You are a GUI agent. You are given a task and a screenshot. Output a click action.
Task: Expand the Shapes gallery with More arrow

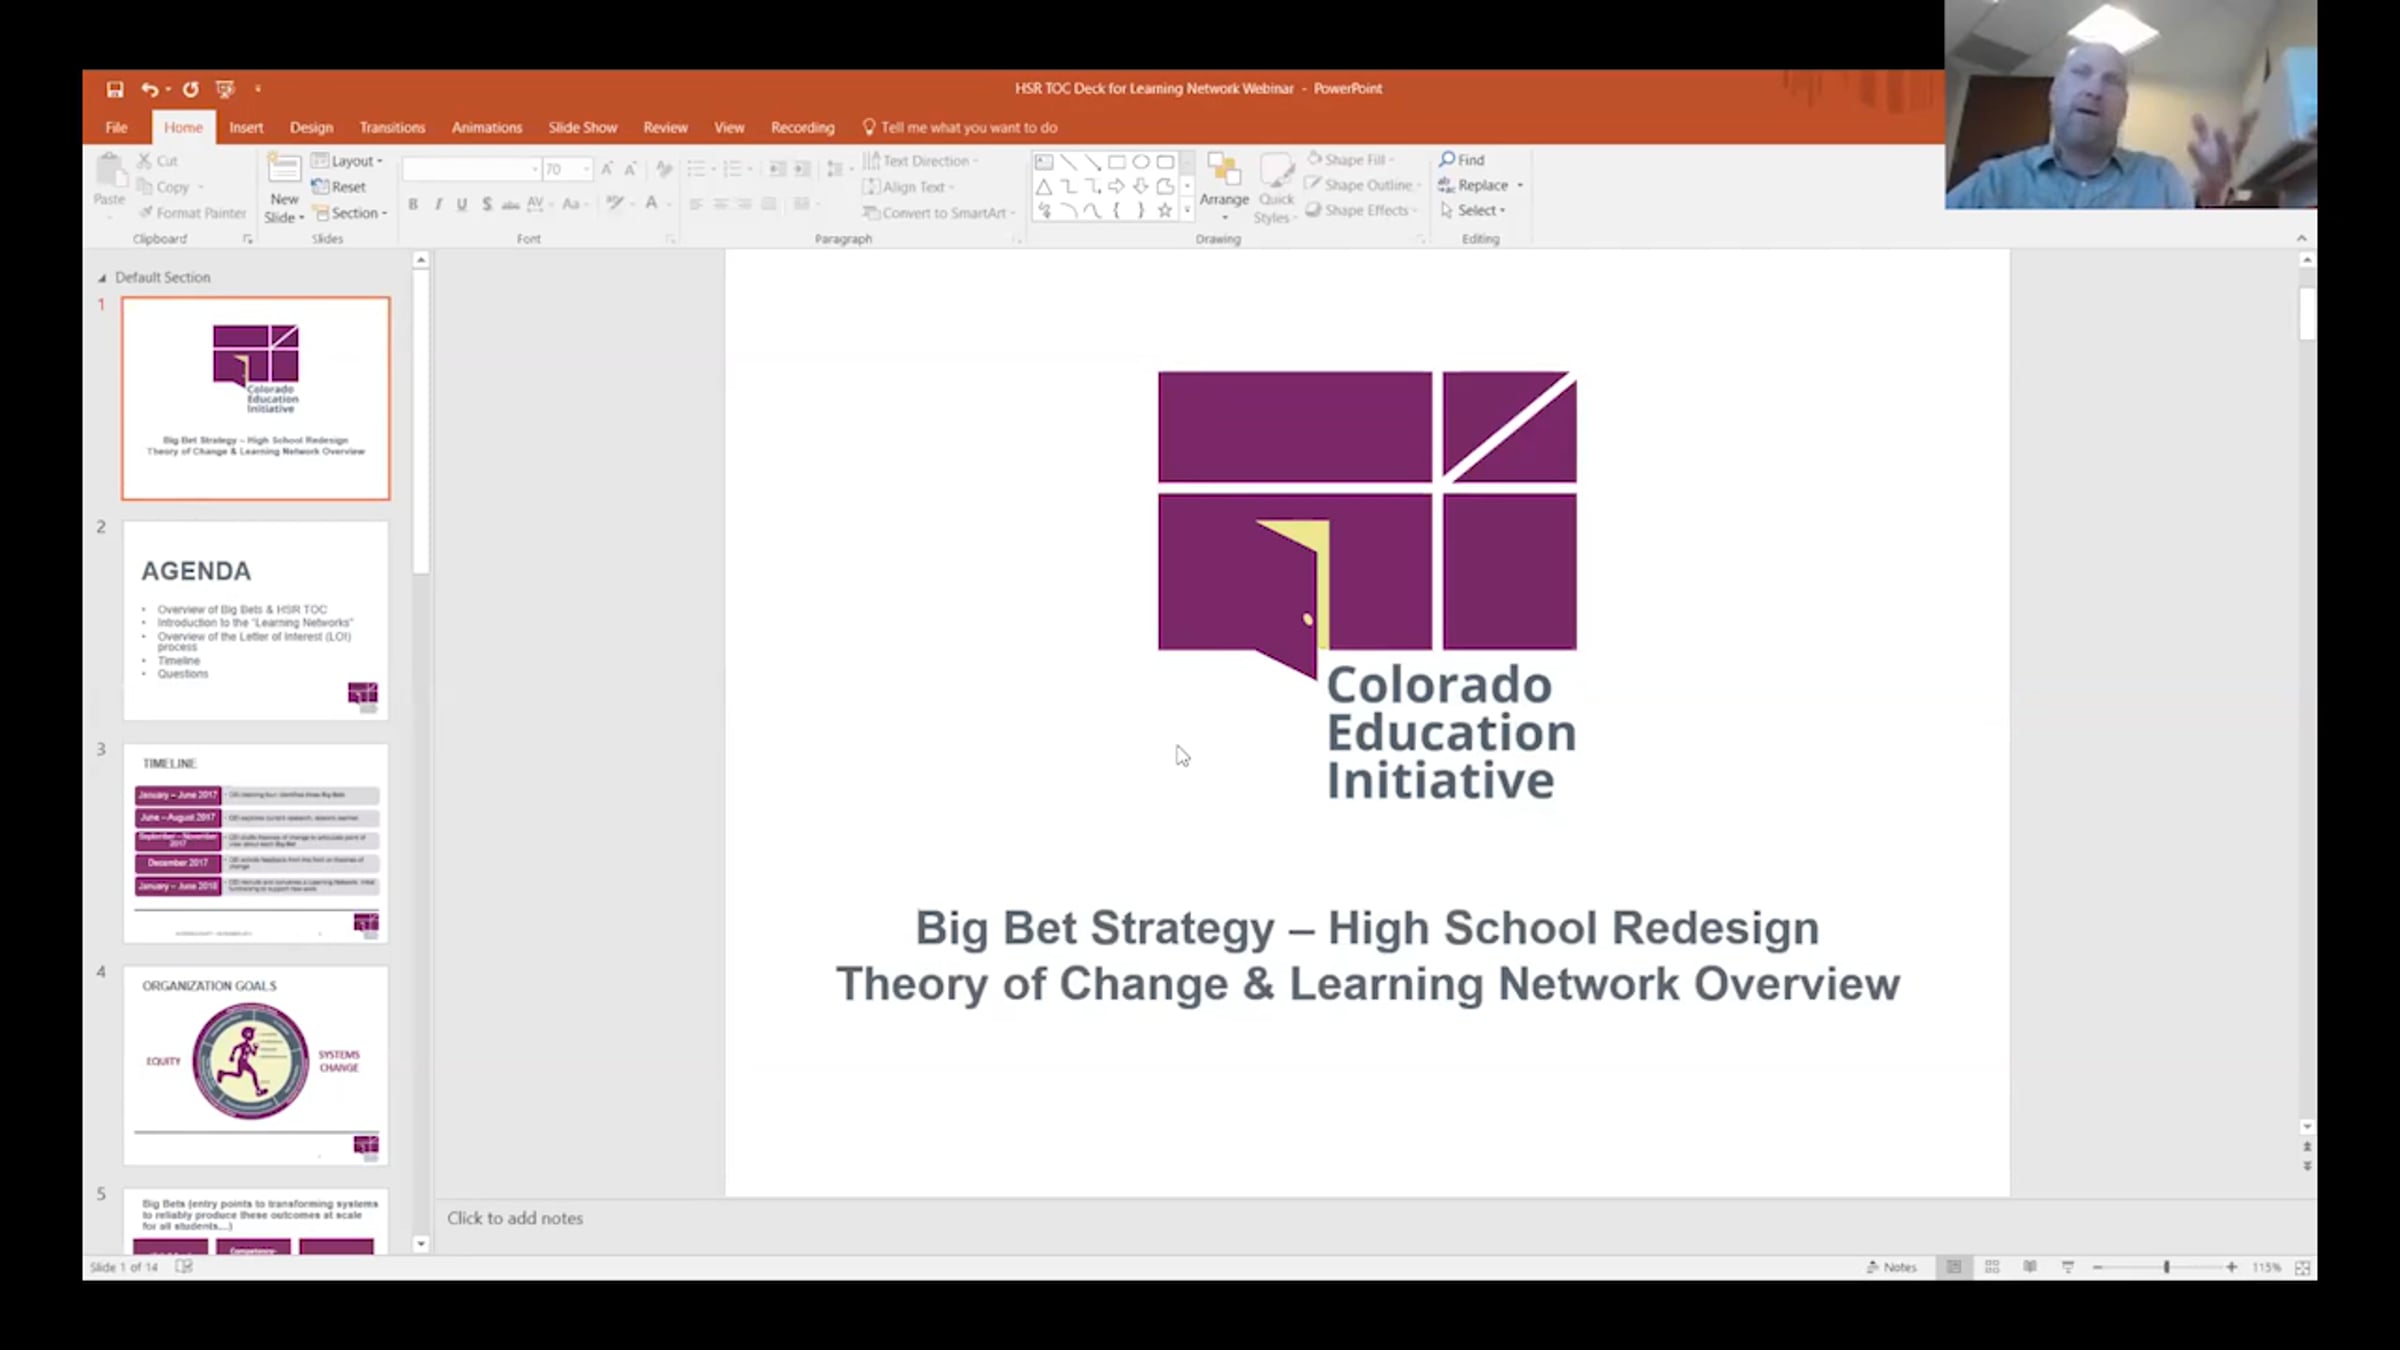tap(1187, 210)
